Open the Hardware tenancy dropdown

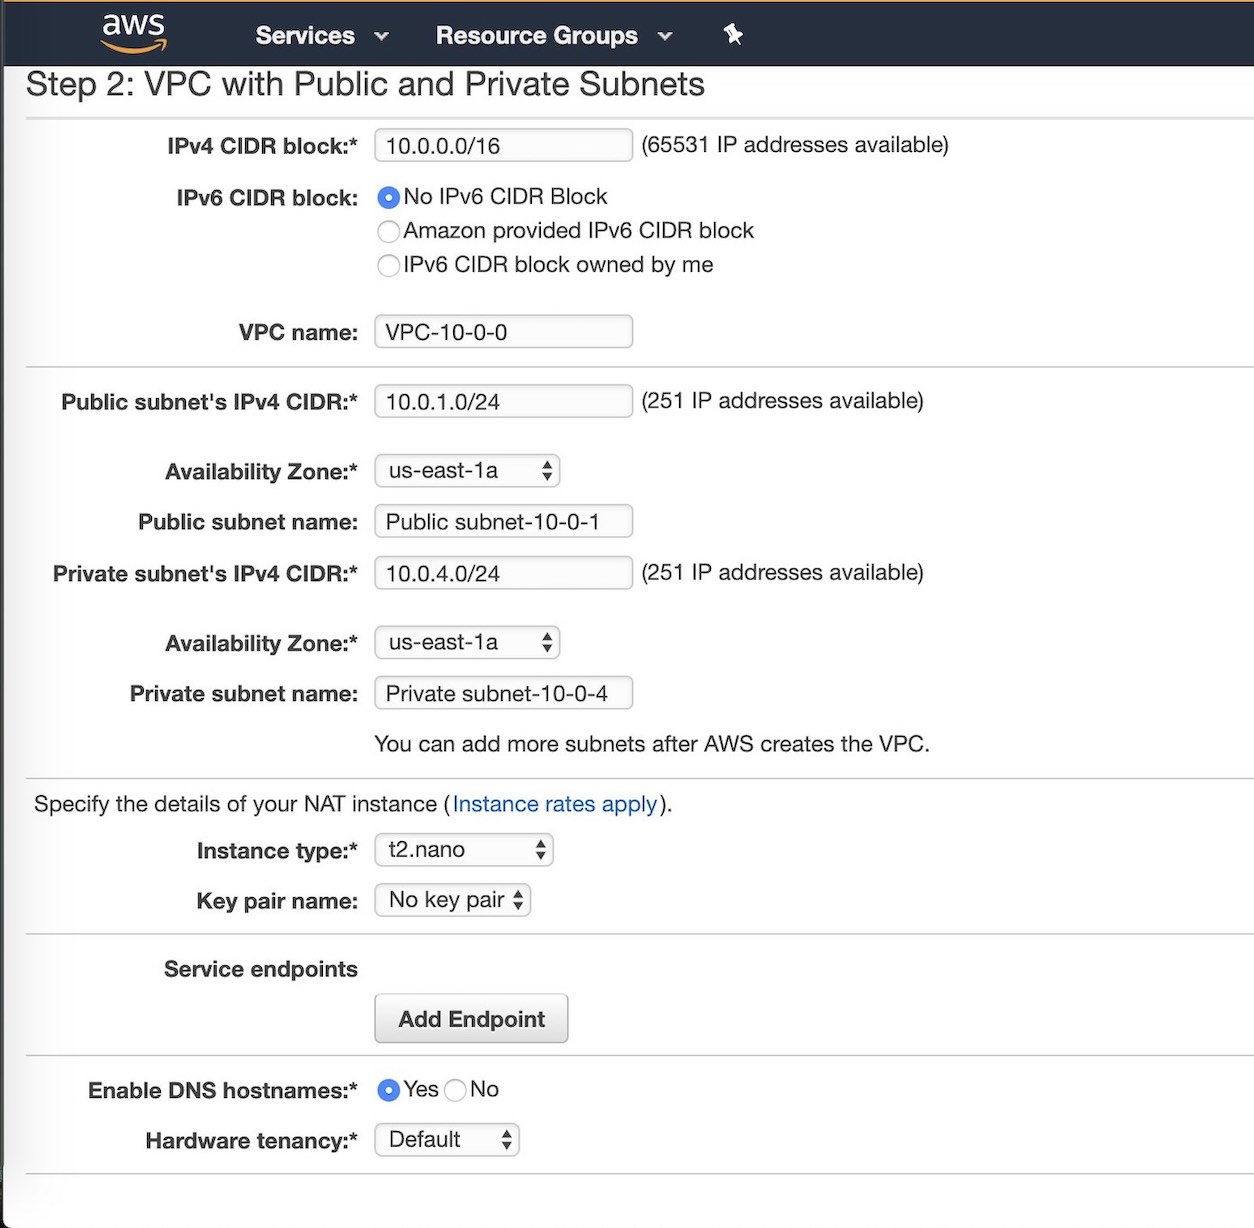[447, 1140]
